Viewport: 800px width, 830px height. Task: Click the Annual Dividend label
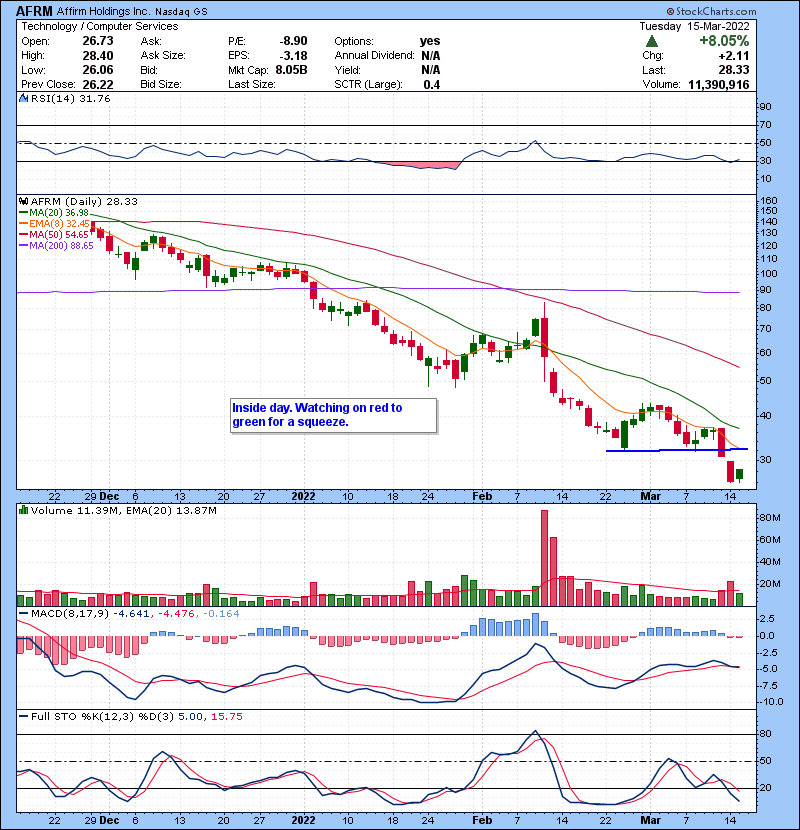pyautogui.click(x=374, y=55)
